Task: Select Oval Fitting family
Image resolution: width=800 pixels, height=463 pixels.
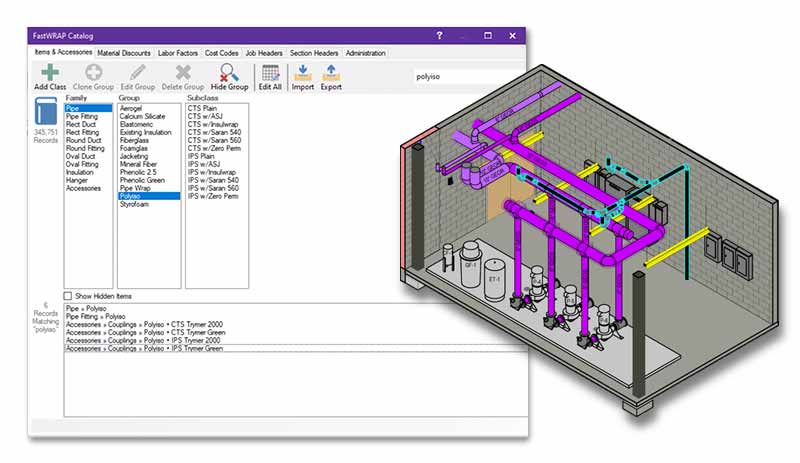Action: [x=88, y=164]
